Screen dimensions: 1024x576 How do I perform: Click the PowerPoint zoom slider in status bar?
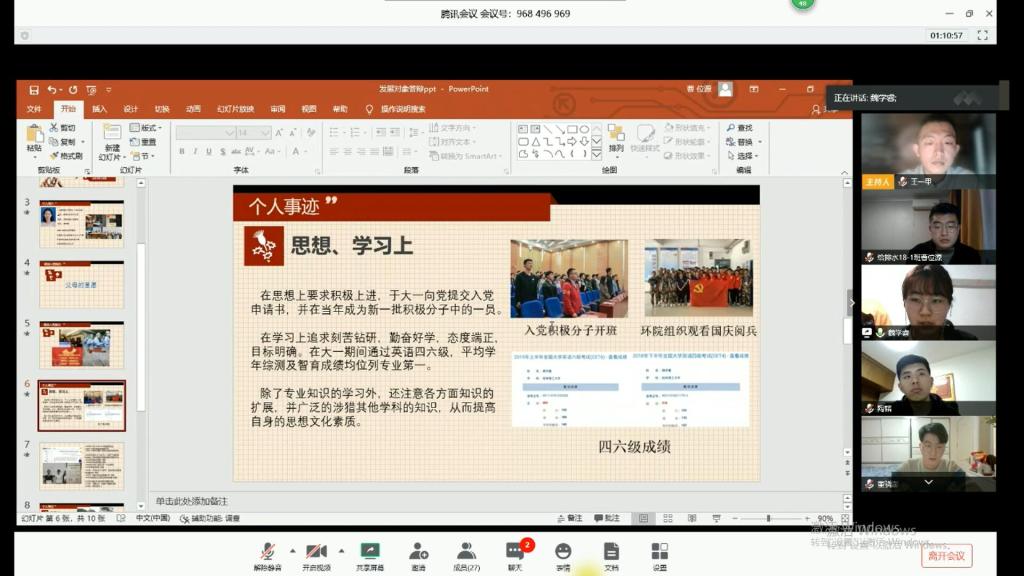click(x=768, y=519)
